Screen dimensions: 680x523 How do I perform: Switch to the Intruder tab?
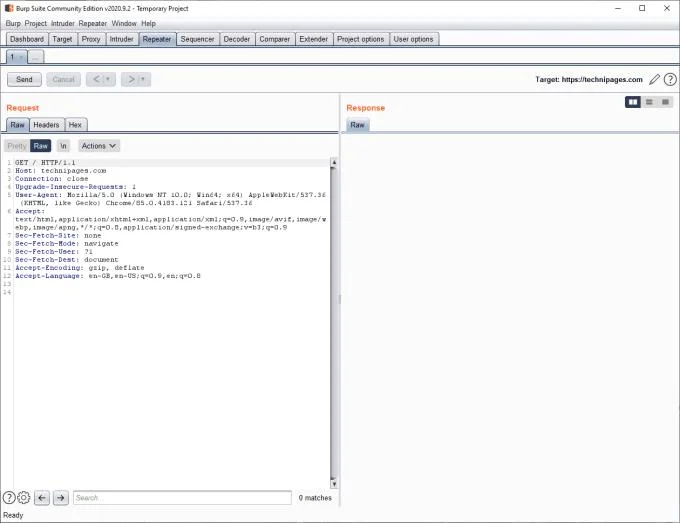(121, 39)
